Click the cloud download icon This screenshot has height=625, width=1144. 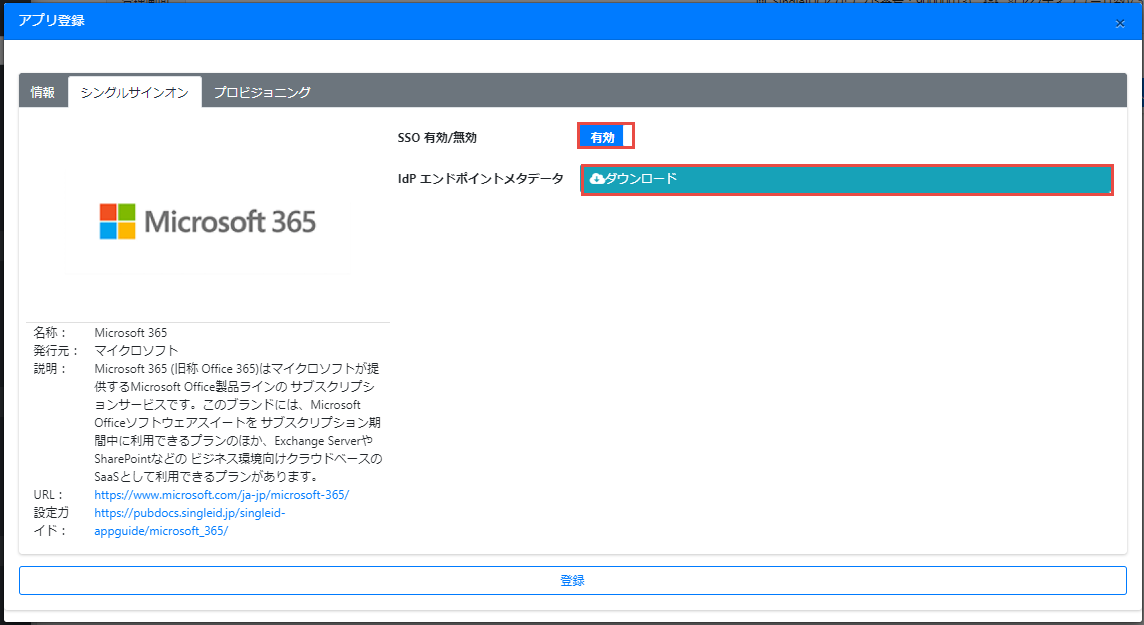pos(597,179)
